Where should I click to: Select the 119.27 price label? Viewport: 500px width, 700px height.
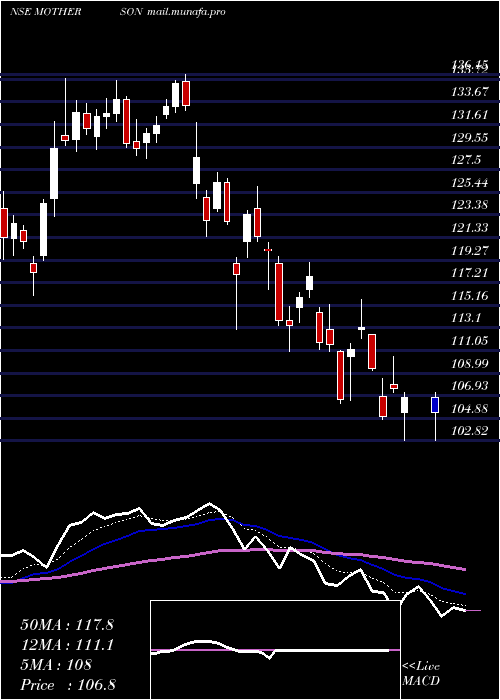tap(469, 250)
